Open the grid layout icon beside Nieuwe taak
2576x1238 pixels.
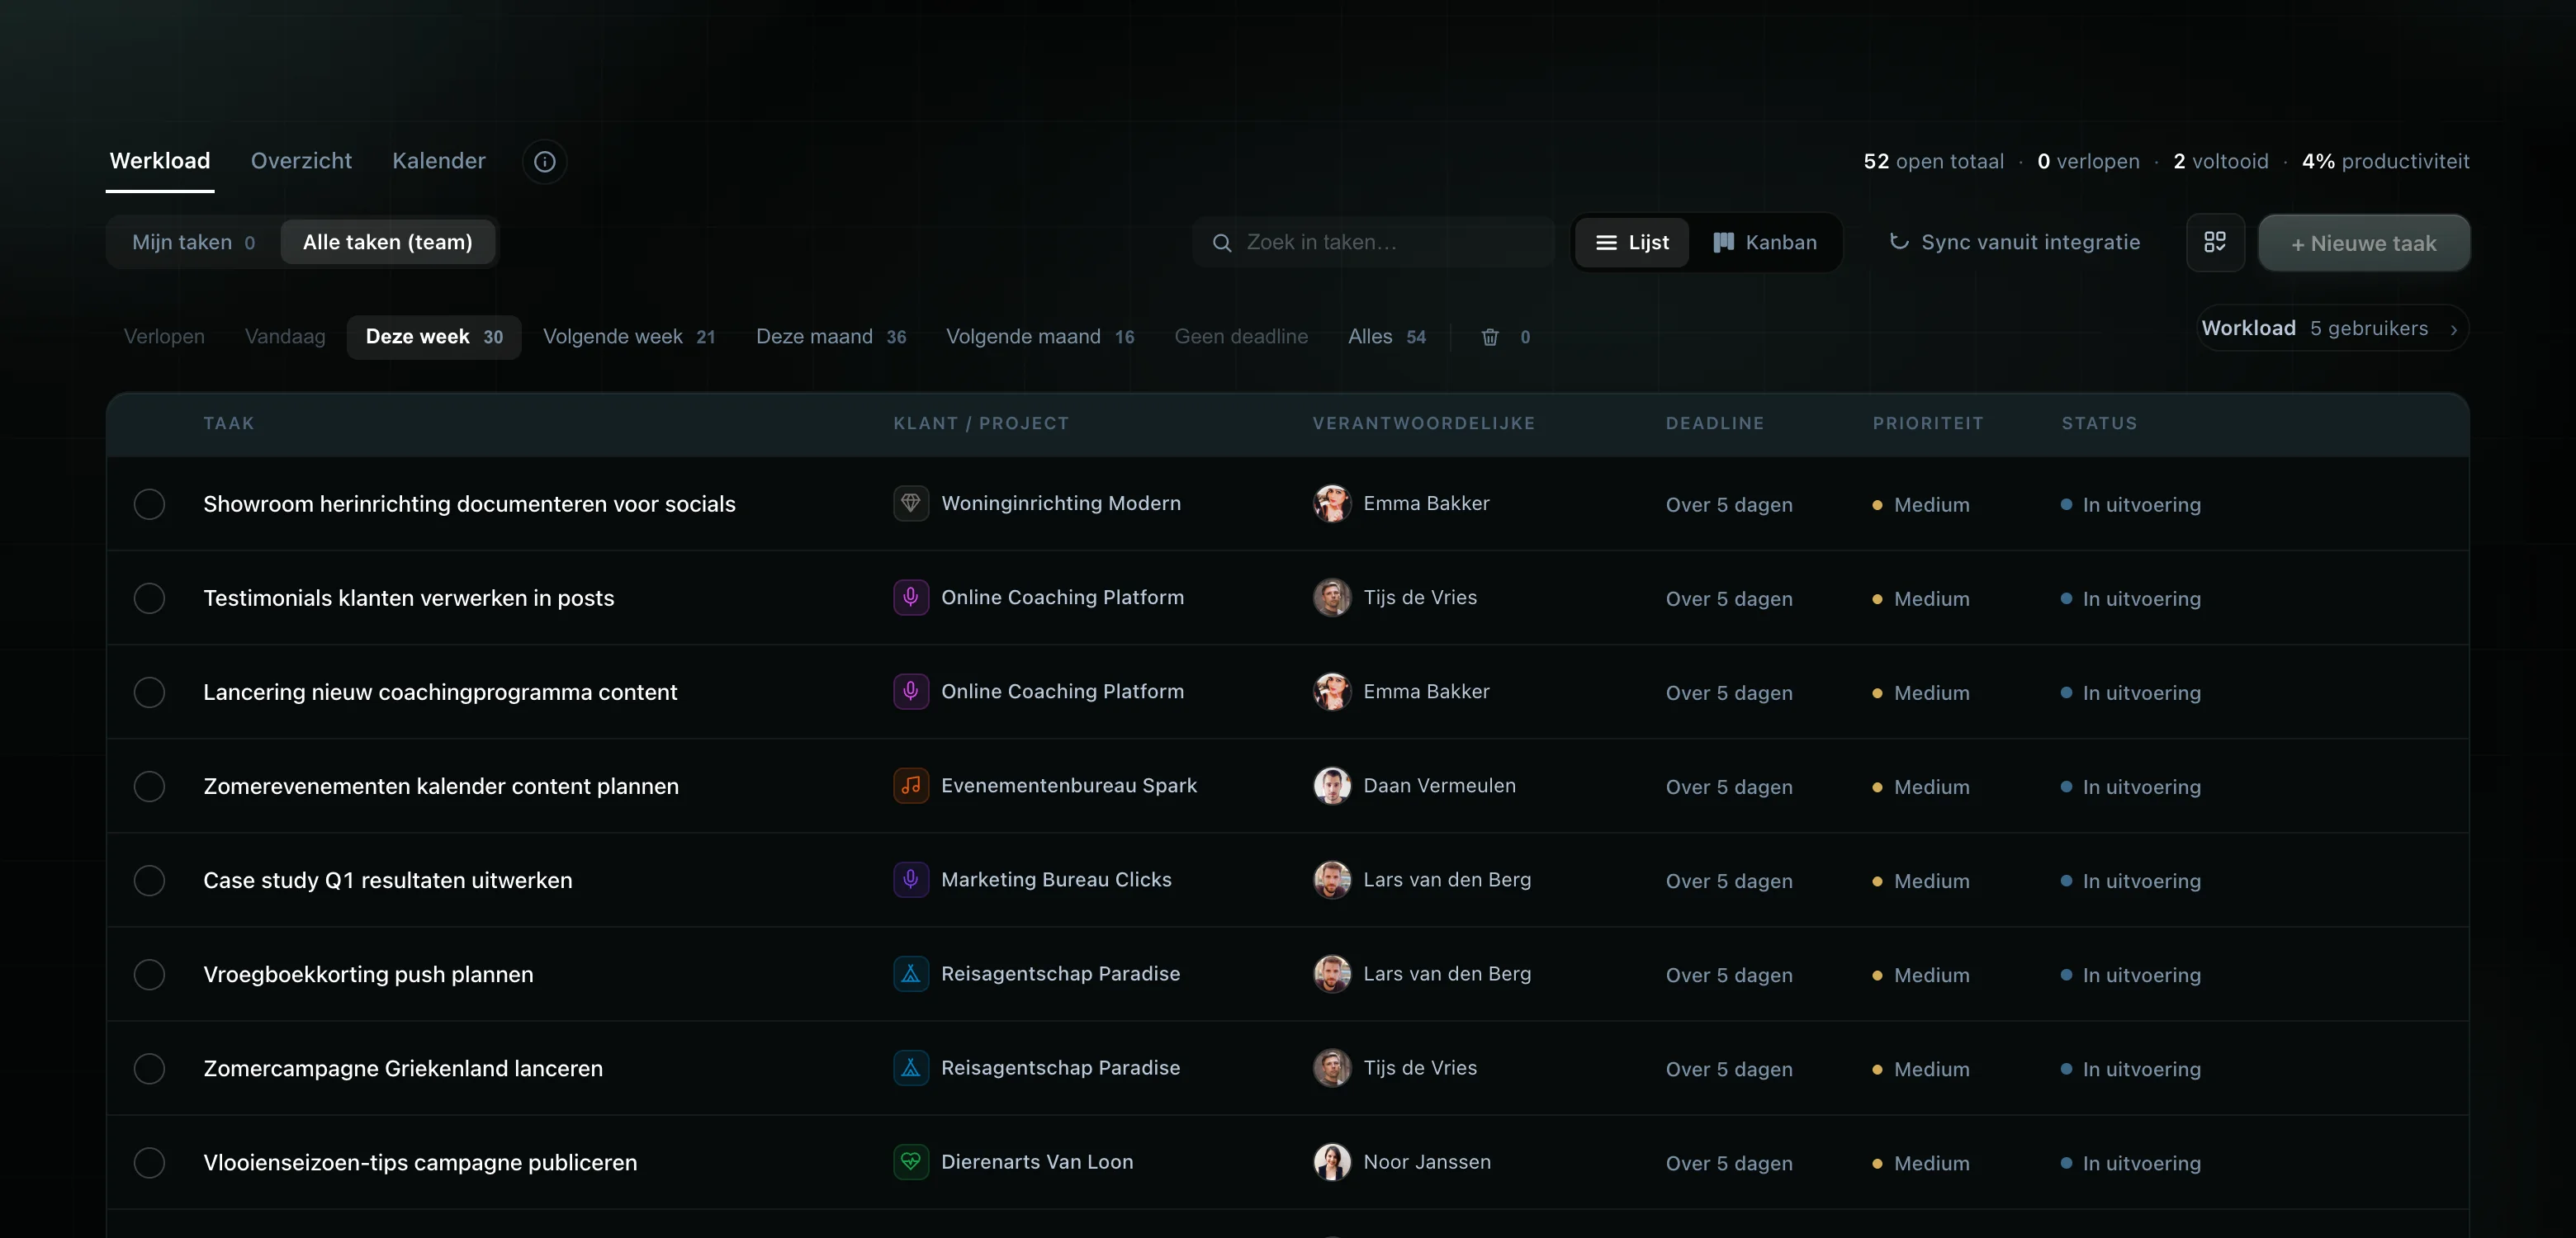2215,242
